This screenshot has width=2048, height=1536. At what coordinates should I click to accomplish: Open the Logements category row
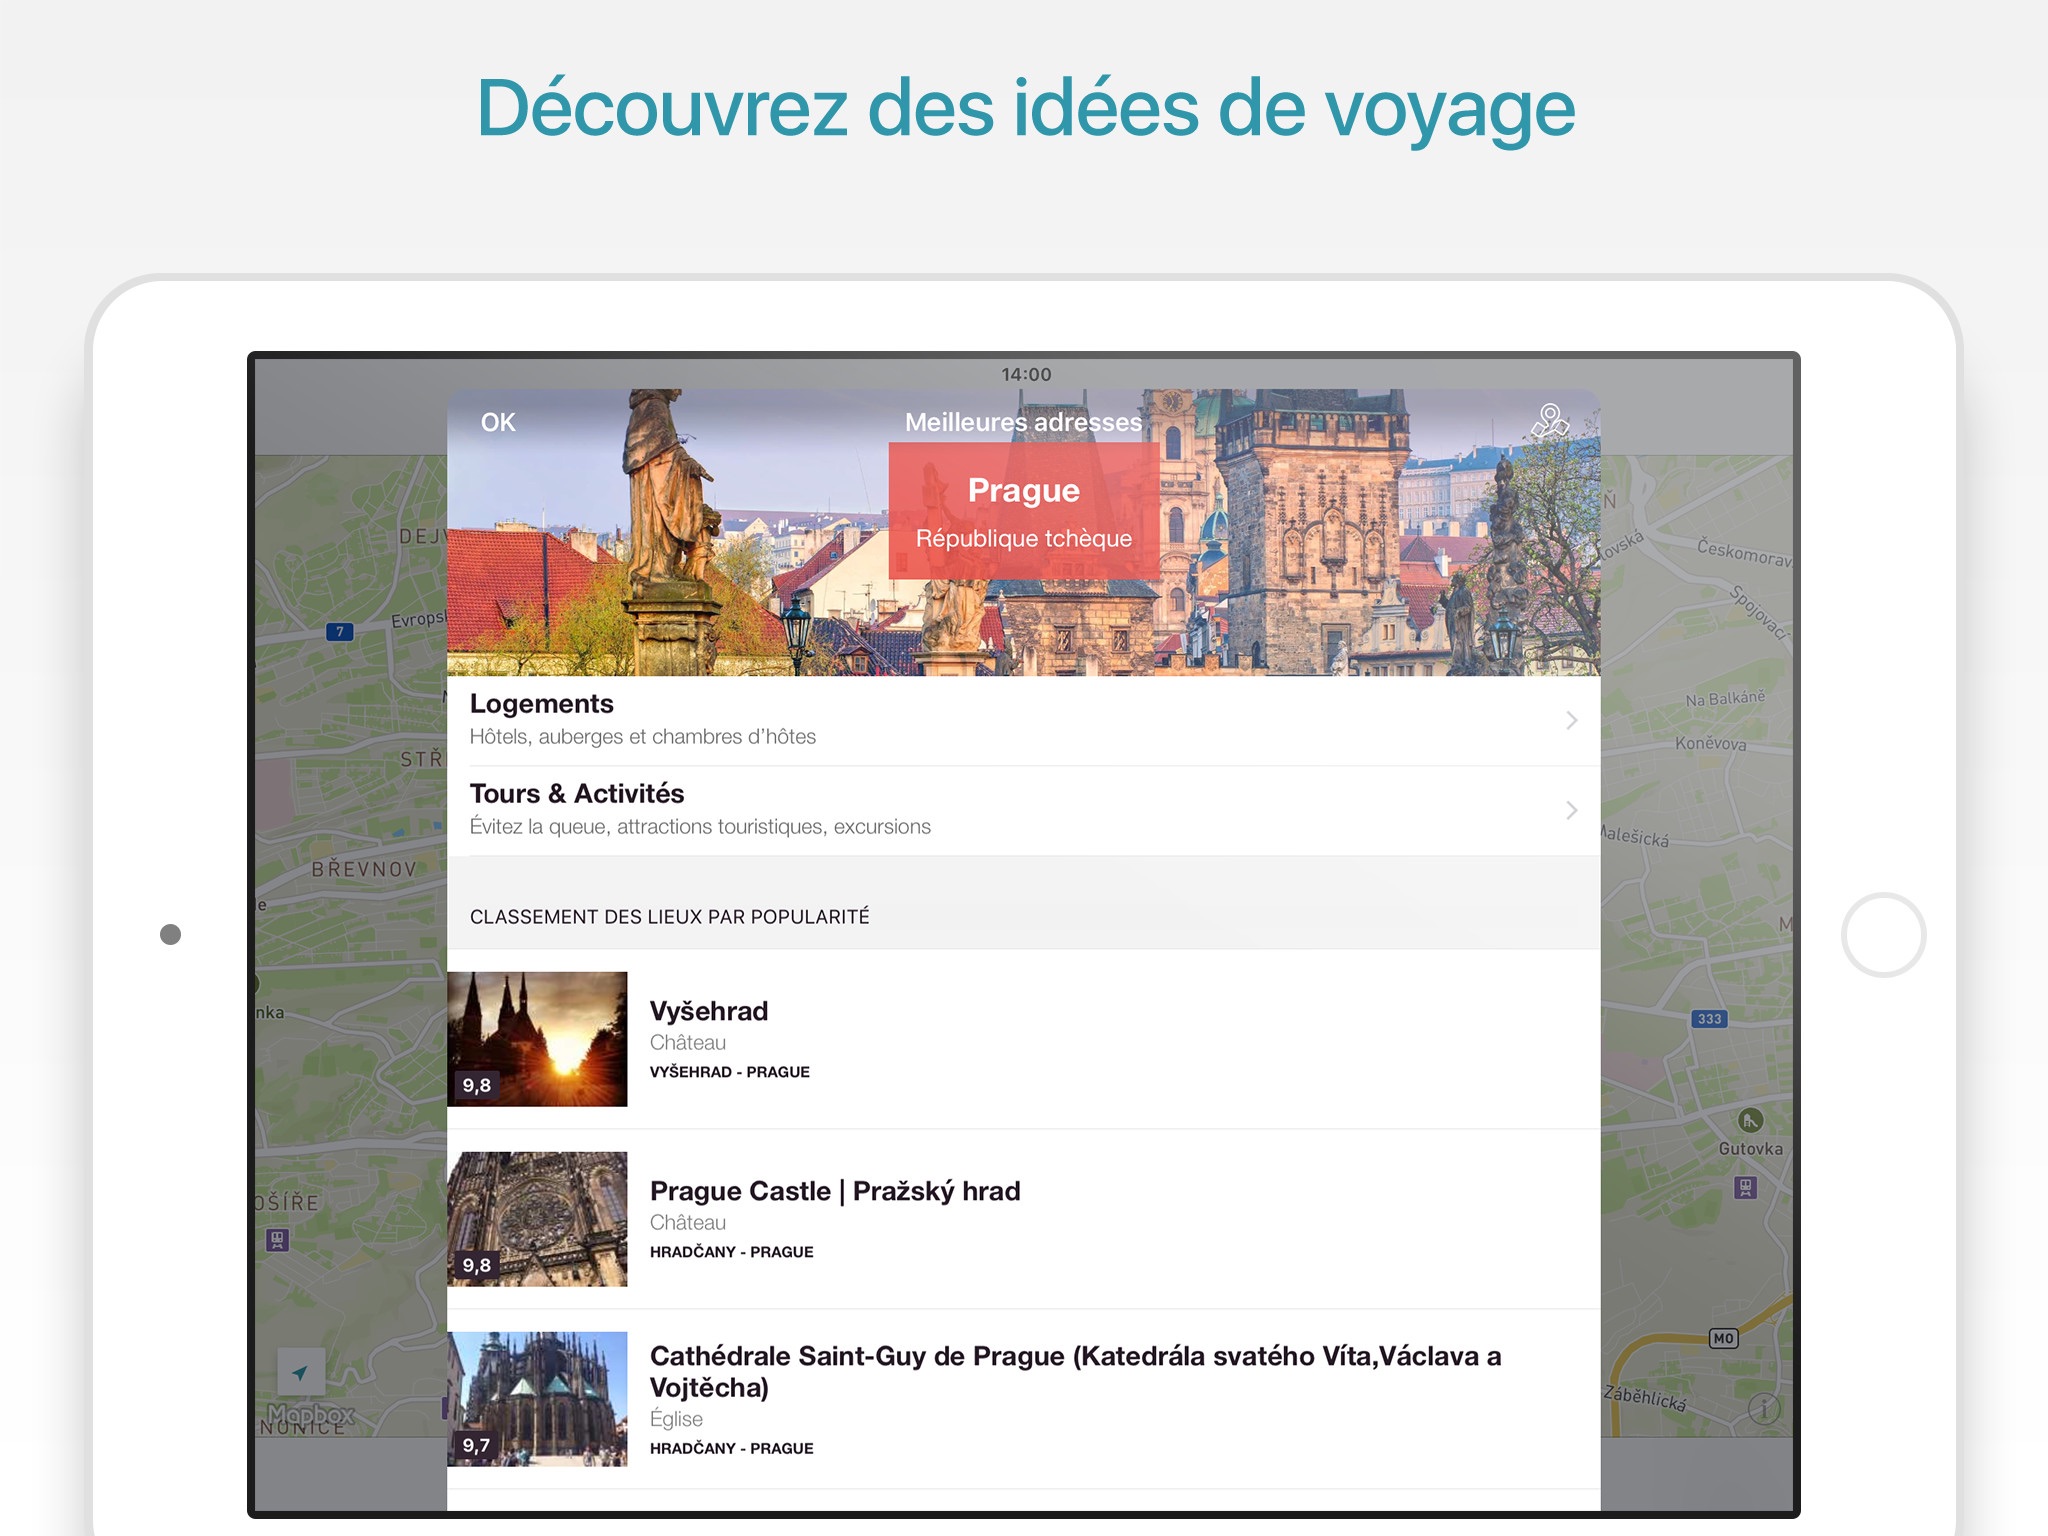pos(1000,720)
